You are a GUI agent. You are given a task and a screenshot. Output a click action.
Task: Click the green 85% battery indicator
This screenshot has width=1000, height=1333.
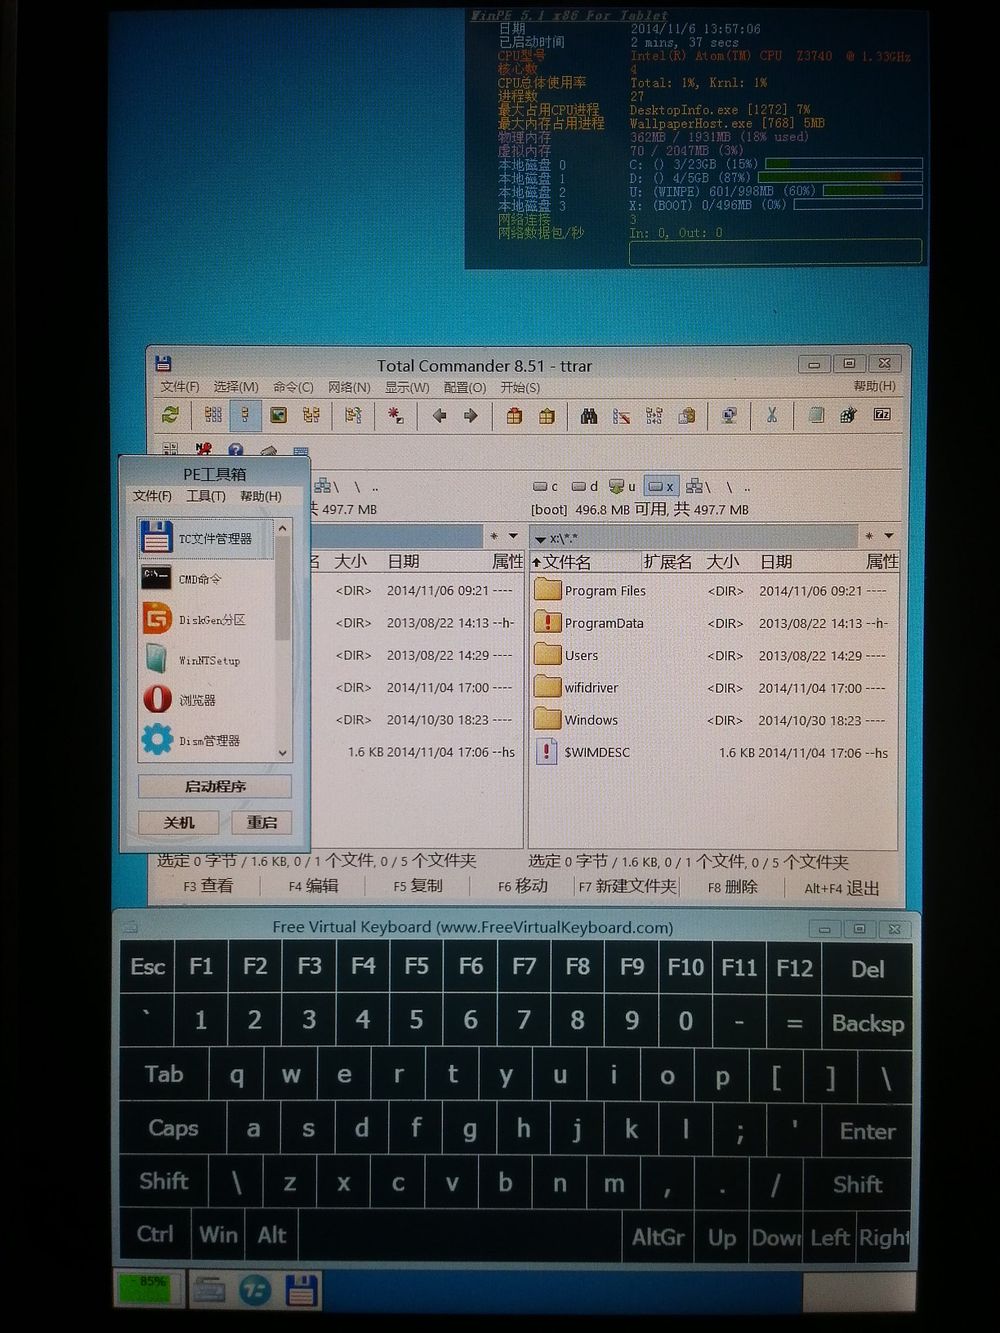point(147,1289)
